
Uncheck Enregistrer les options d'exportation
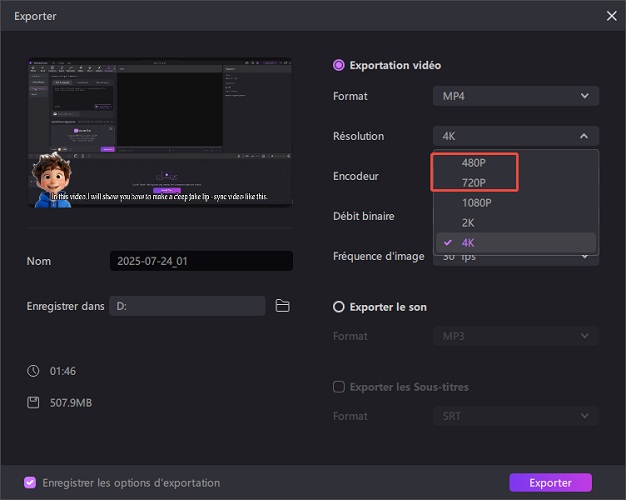[x=30, y=483]
